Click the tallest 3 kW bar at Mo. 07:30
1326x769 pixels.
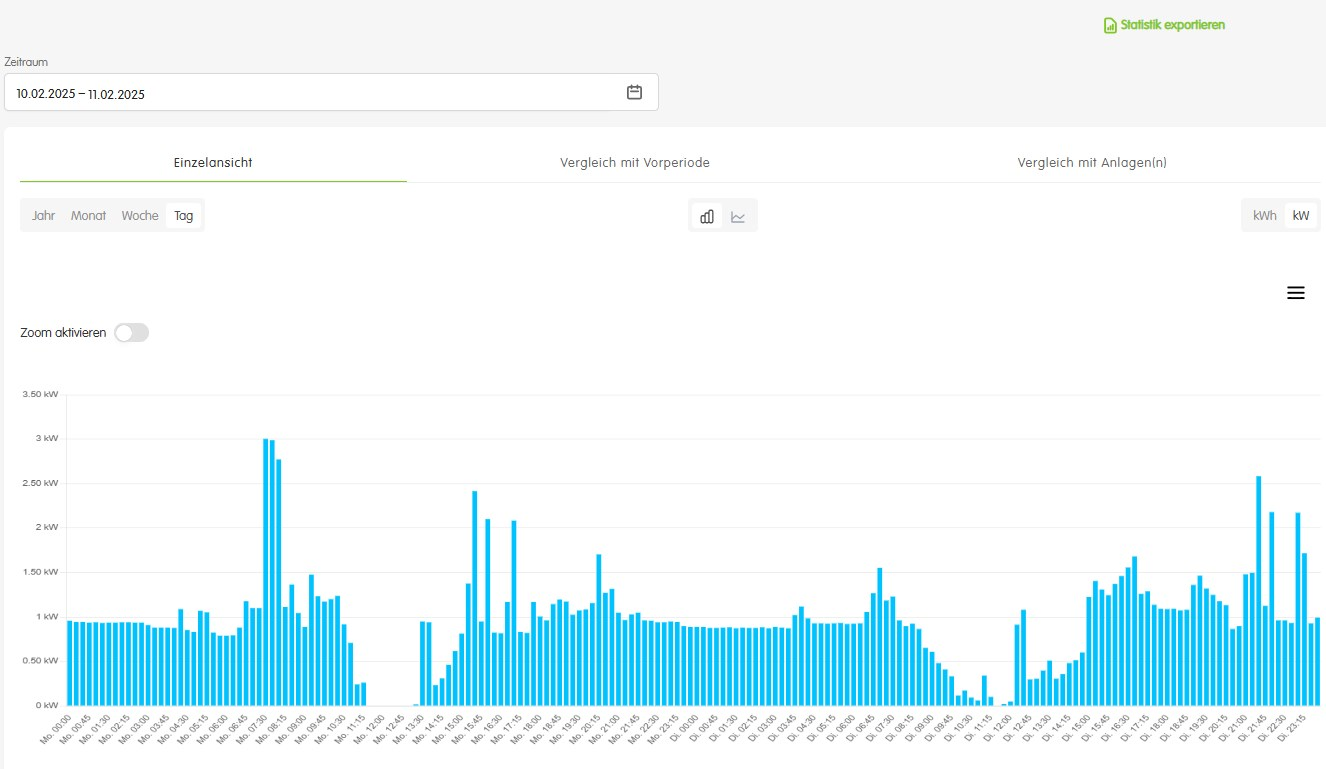tap(266, 570)
